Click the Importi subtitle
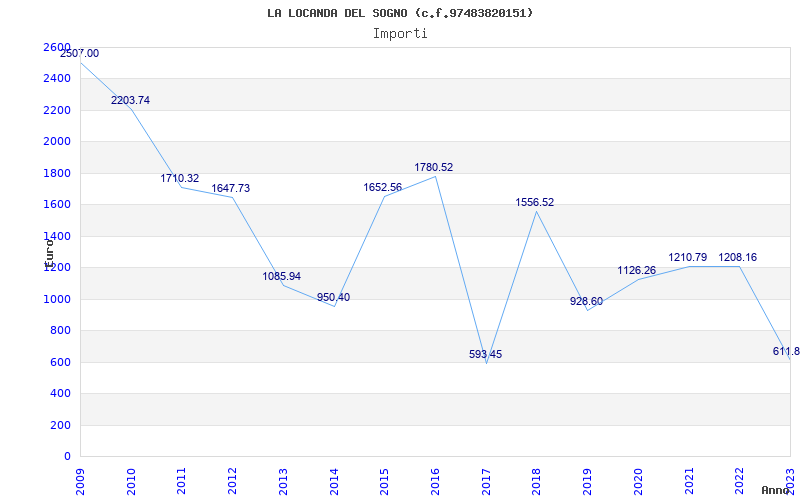 pyautogui.click(x=400, y=34)
